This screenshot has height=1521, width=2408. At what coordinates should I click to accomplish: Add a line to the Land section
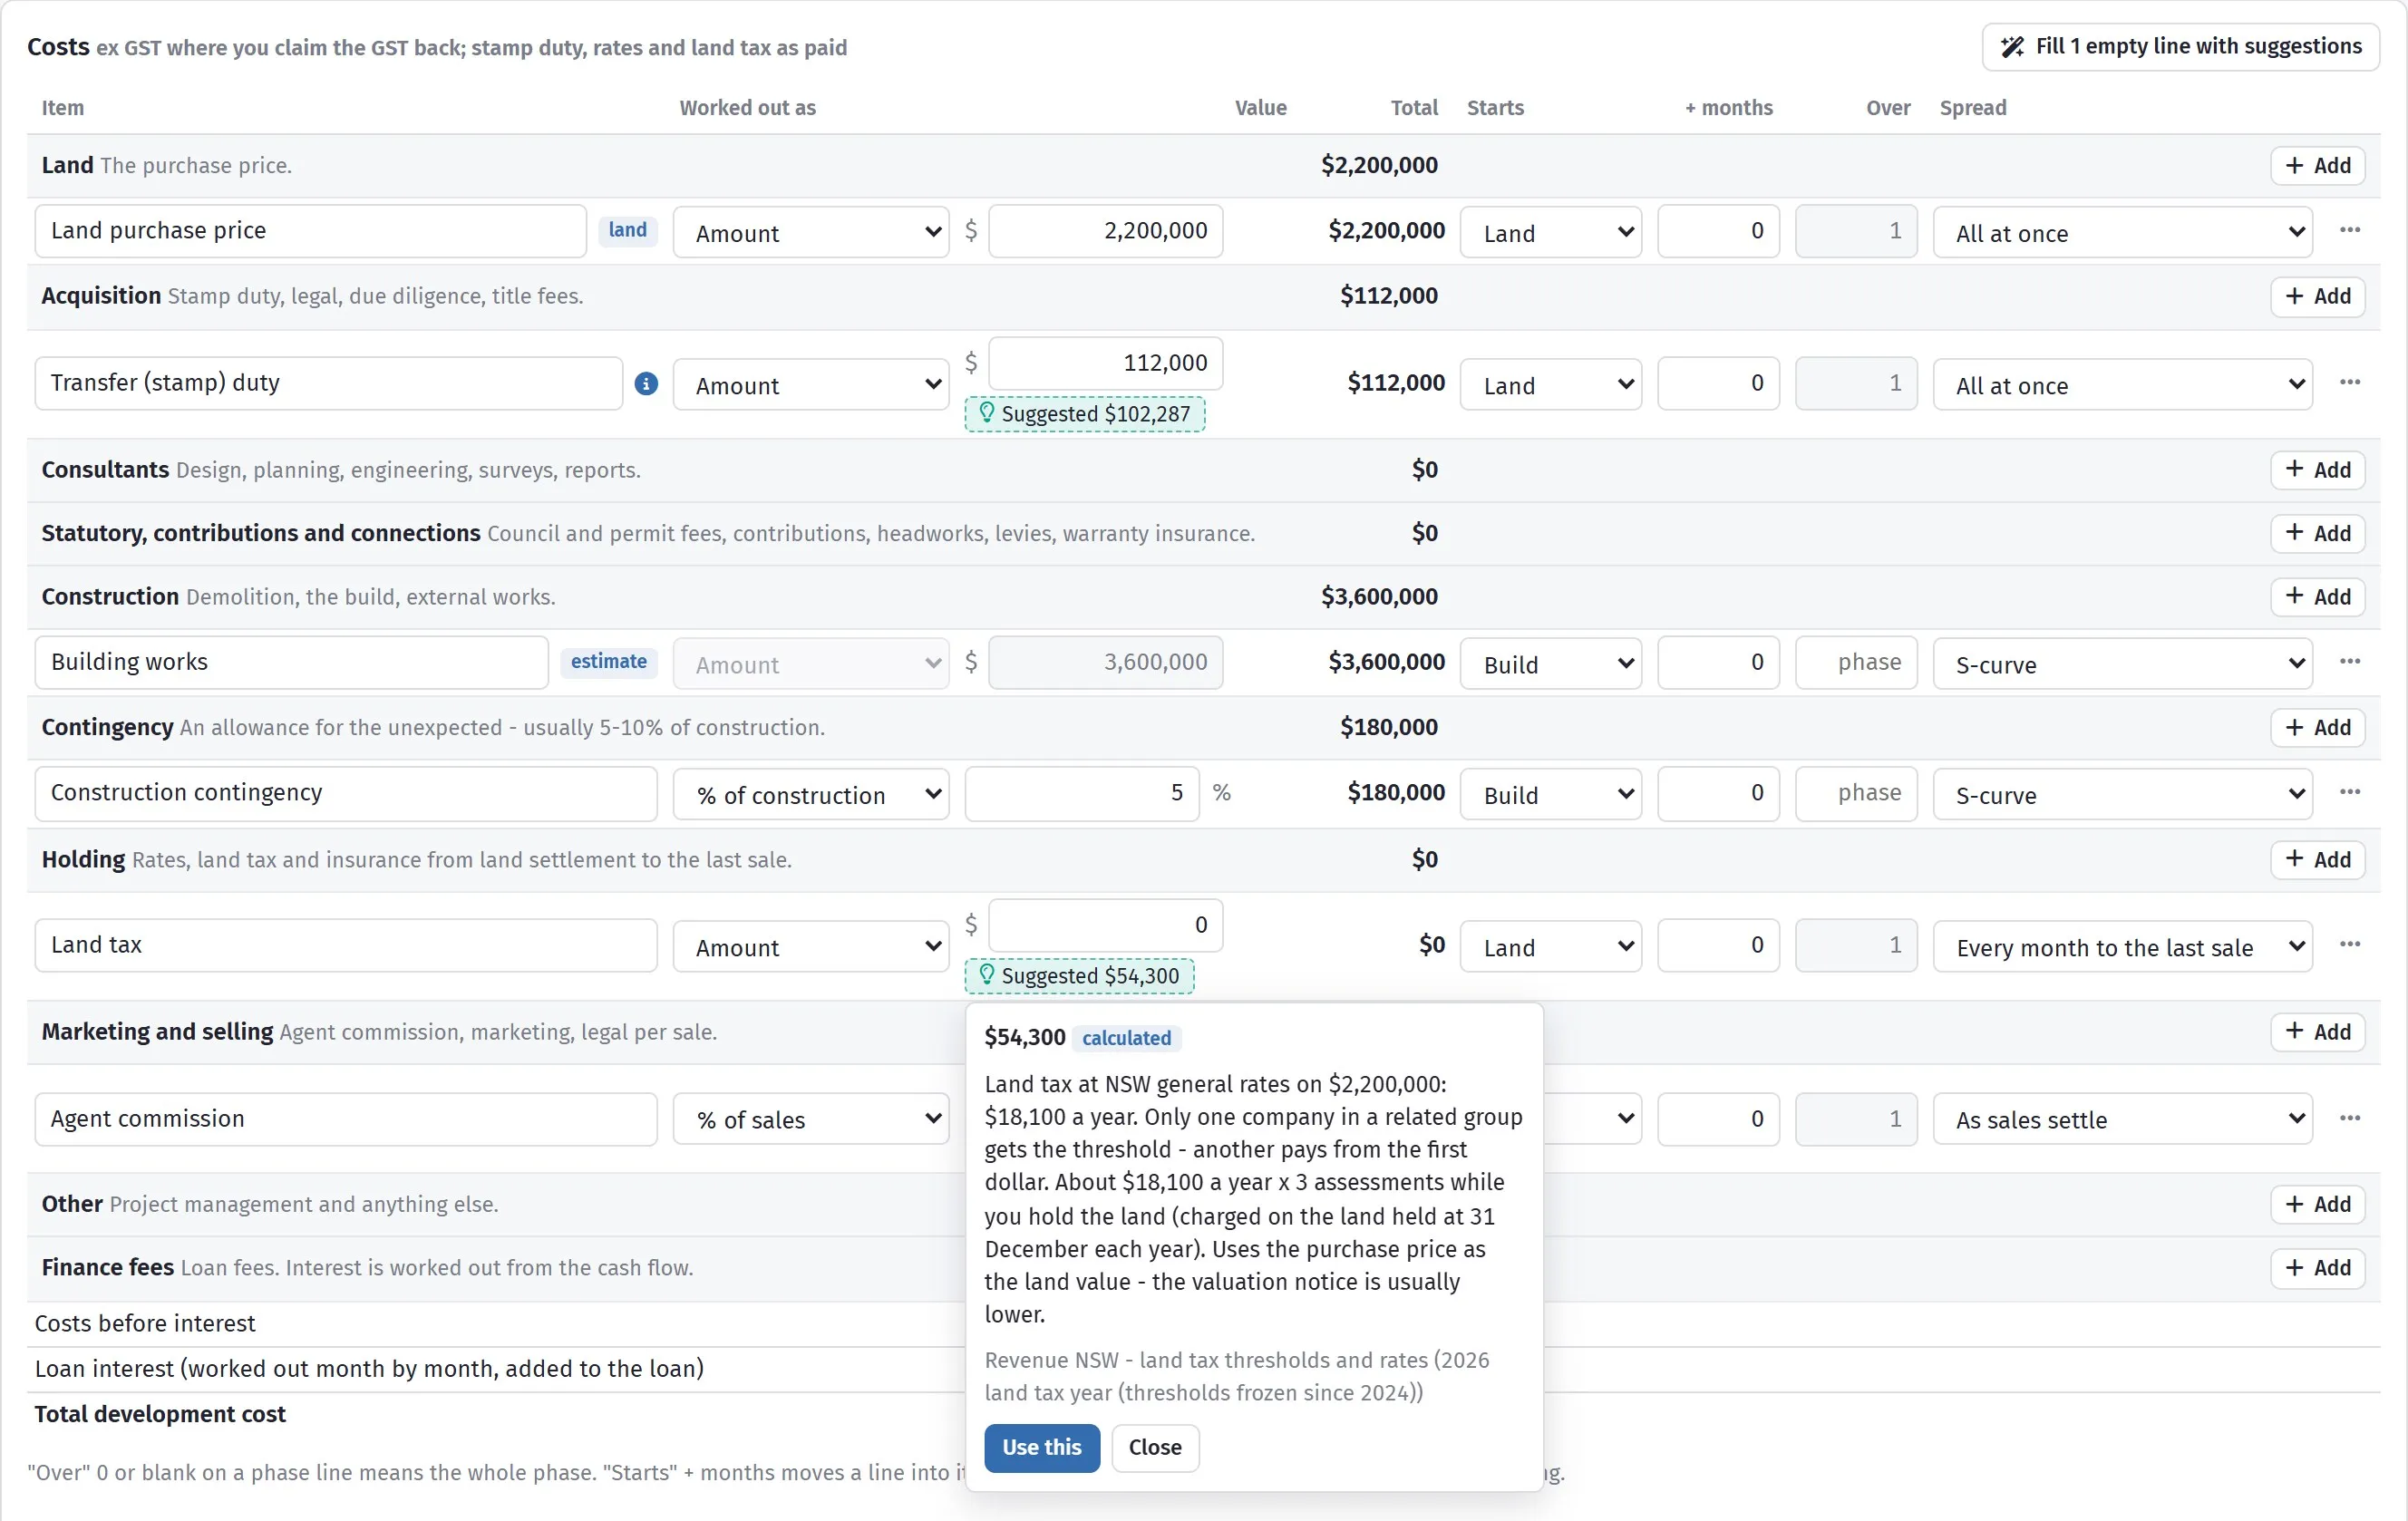click(x=2317, y=165)
